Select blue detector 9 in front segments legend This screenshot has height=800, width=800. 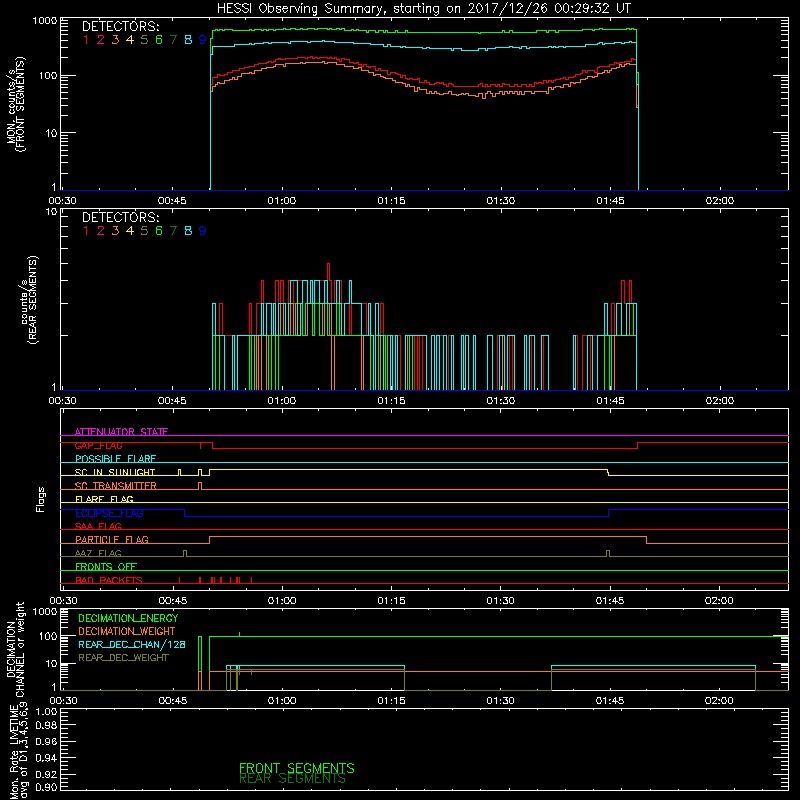coord(203,39)
